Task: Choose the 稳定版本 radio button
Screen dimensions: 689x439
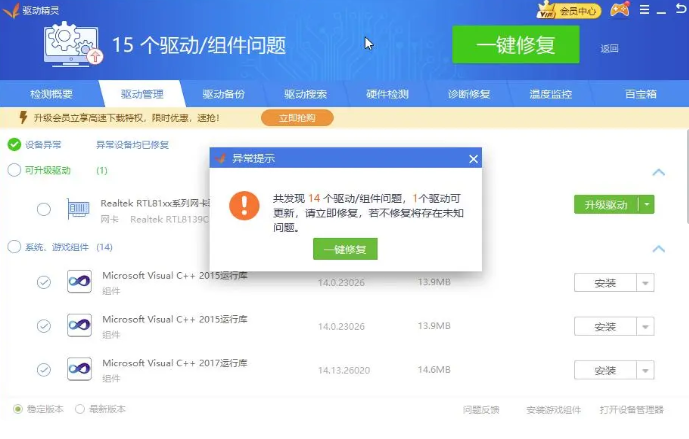Action: pyautogui.click(x=18, y=409)
